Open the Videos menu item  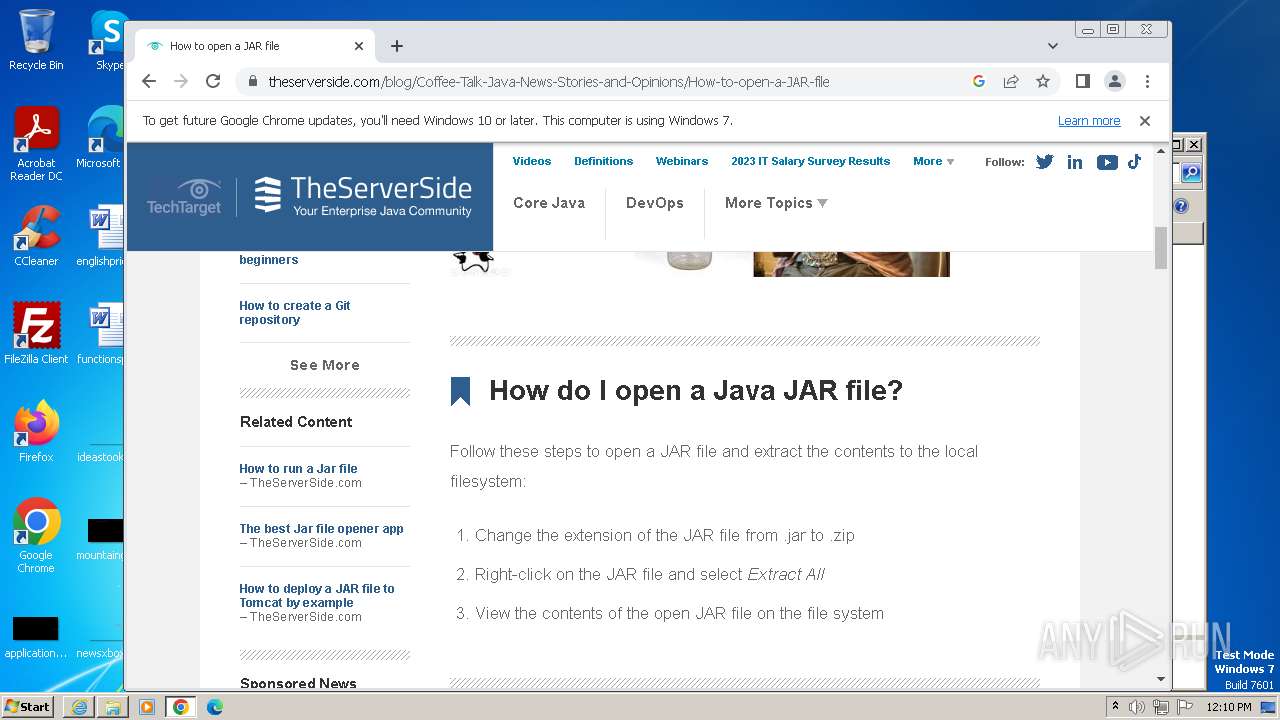point(532,161)
